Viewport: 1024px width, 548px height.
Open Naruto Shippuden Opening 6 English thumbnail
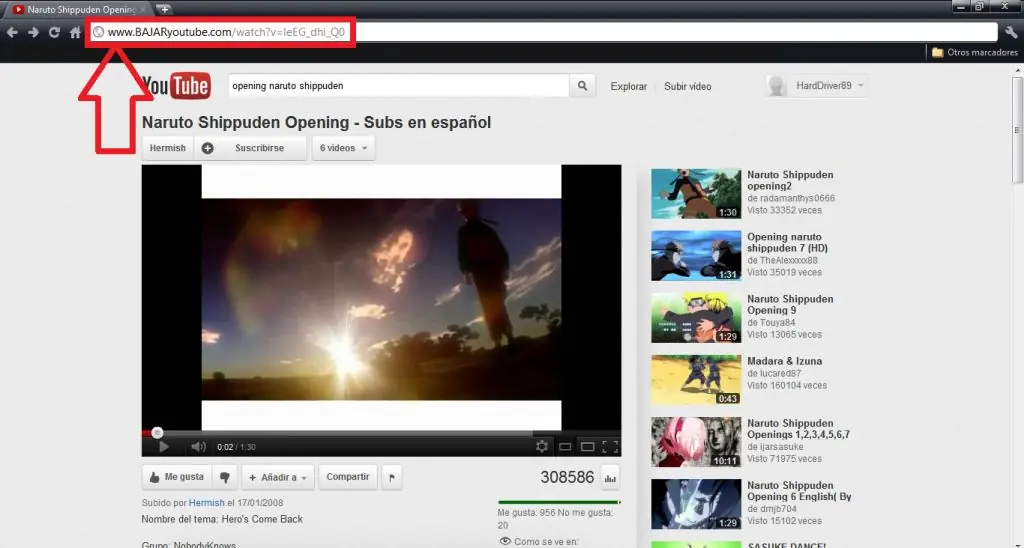click(x=696, y=504)
